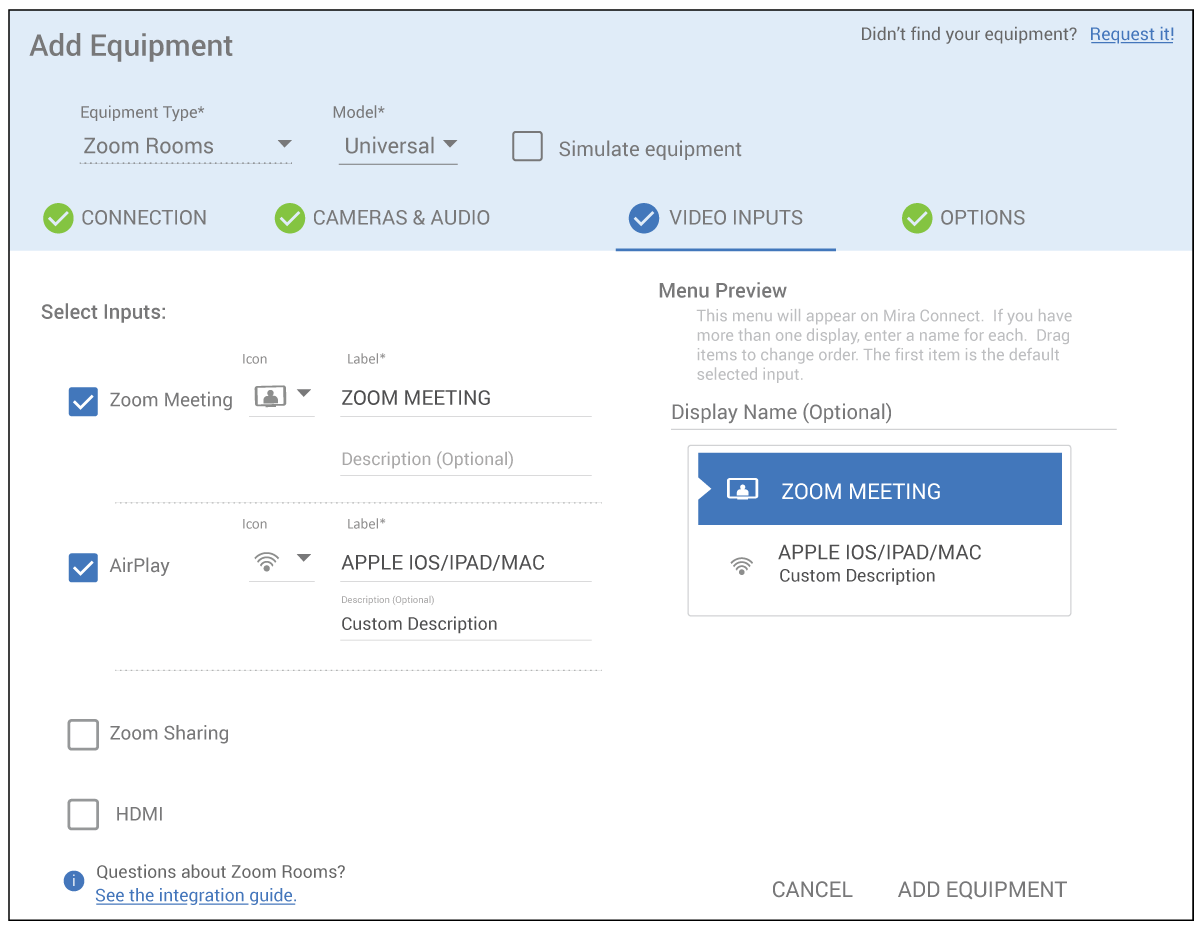This screenshot has width=1200, height=927.
Task: Enable the HDMI input checkbox
Action: tap(83, 814)
